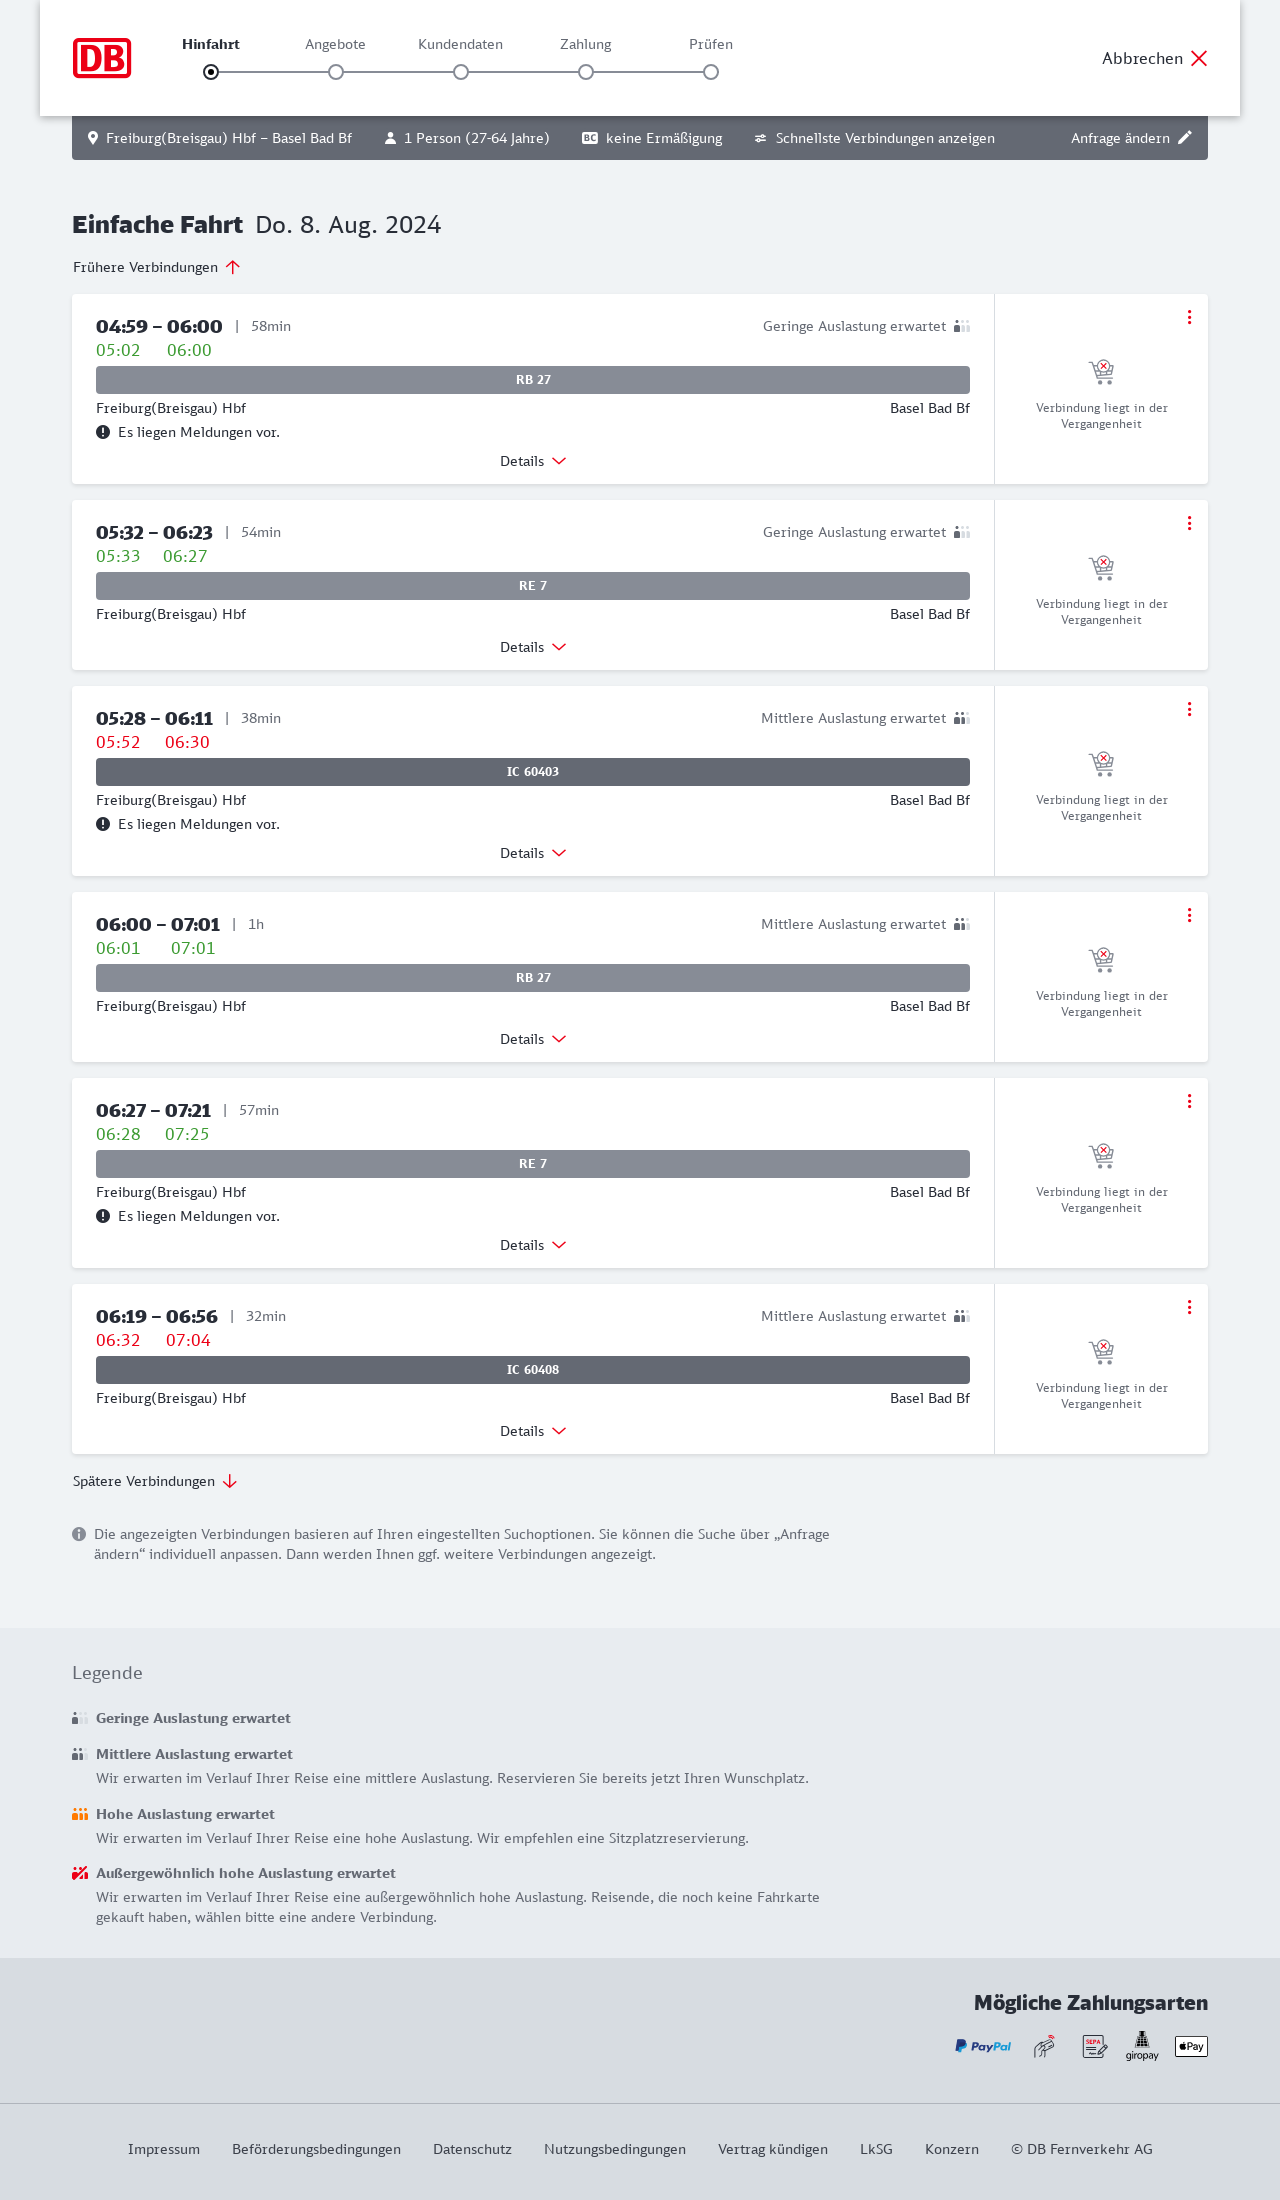Click warning icon on 06:27 RE 7 connection
1280x2200 pixels.
click(103, 1216)
